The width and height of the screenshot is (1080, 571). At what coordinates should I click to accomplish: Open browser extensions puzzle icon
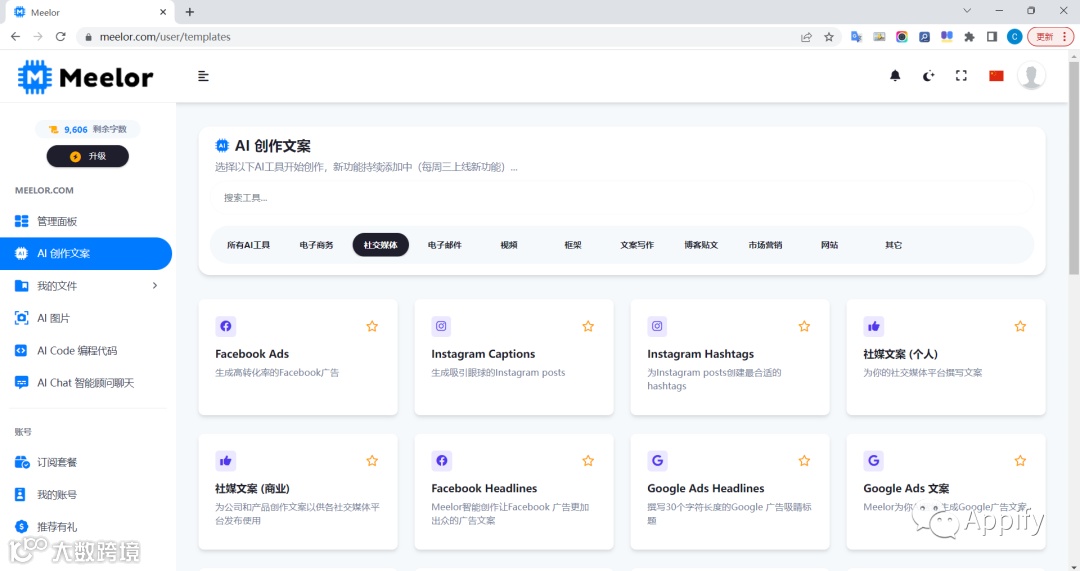[x=969, y=37]
